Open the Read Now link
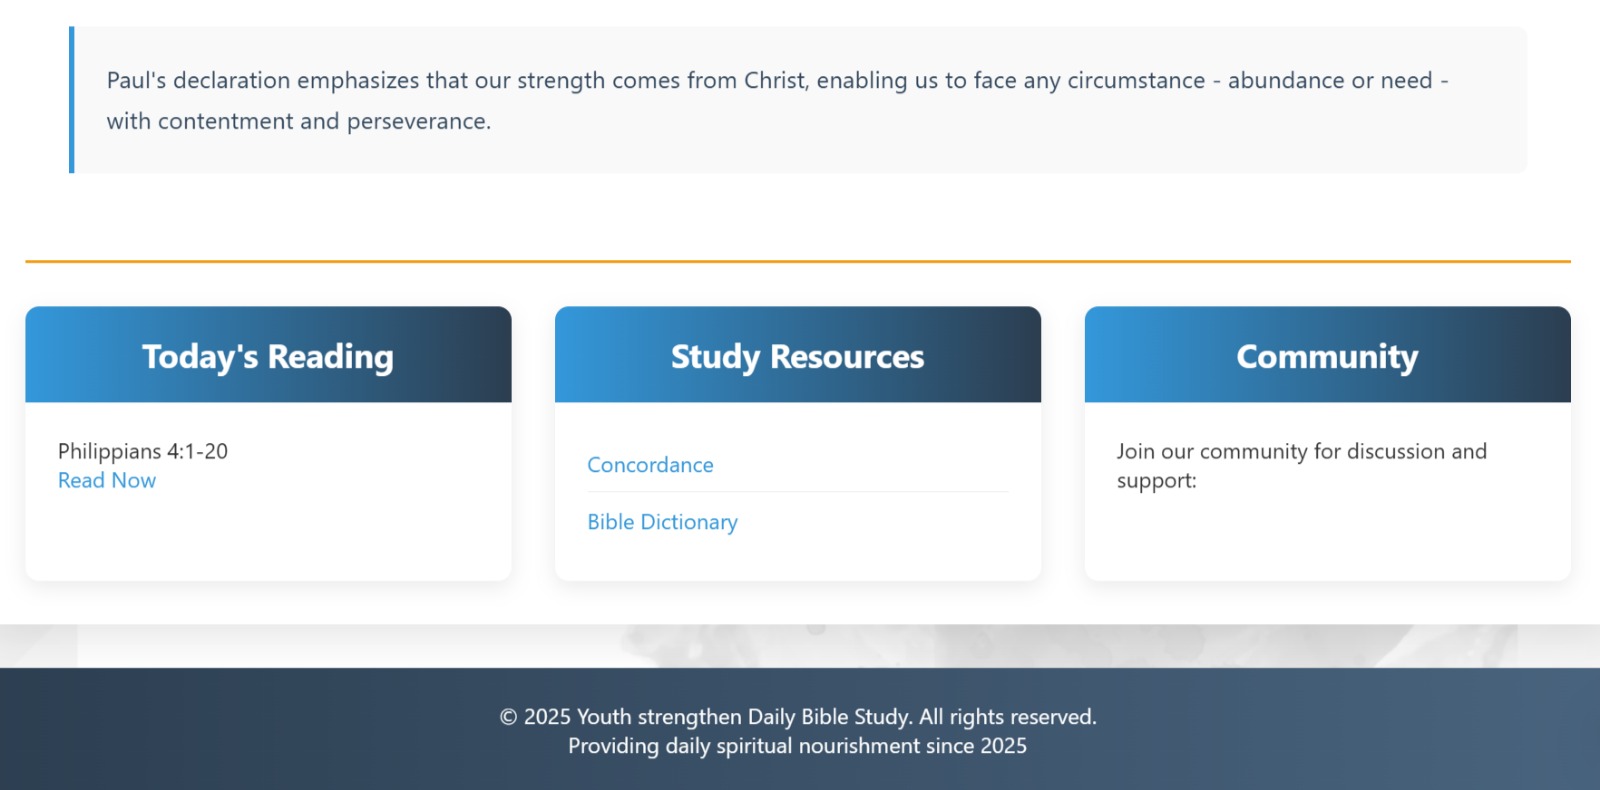The image size is (1600, 790). tap(107, 481)
